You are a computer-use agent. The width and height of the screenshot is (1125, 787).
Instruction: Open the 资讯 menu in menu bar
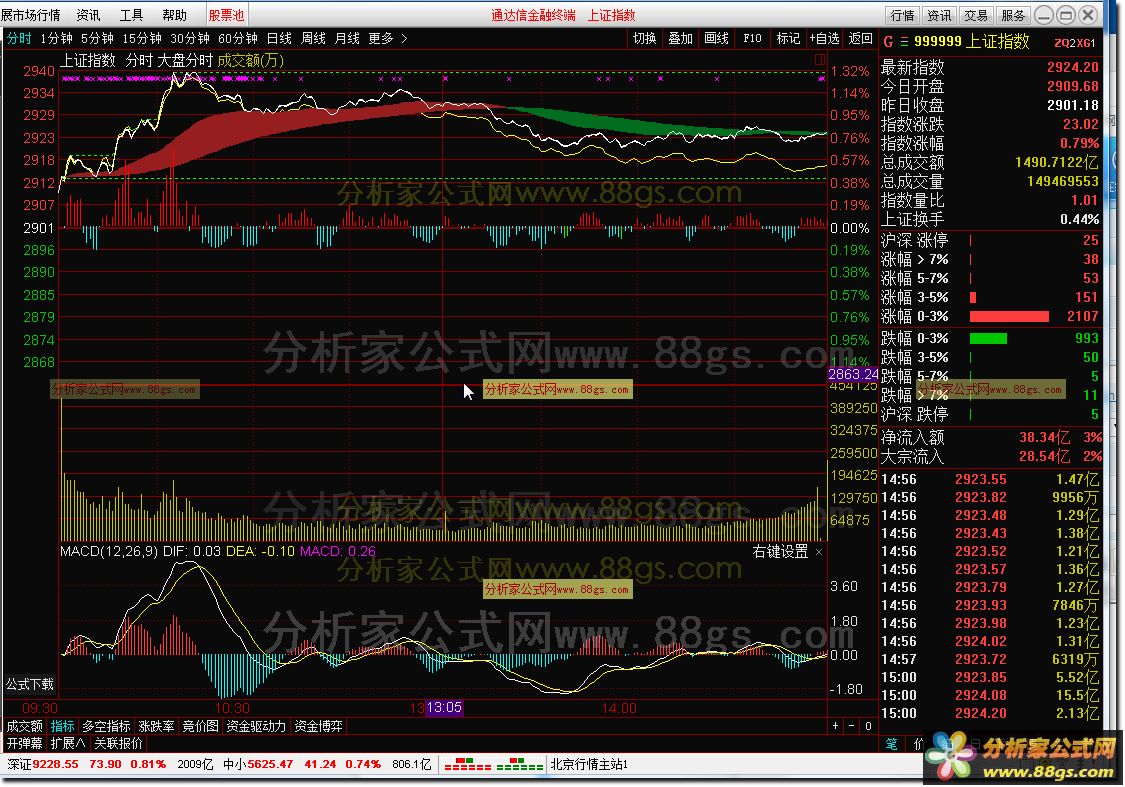(x=88, y=15)
